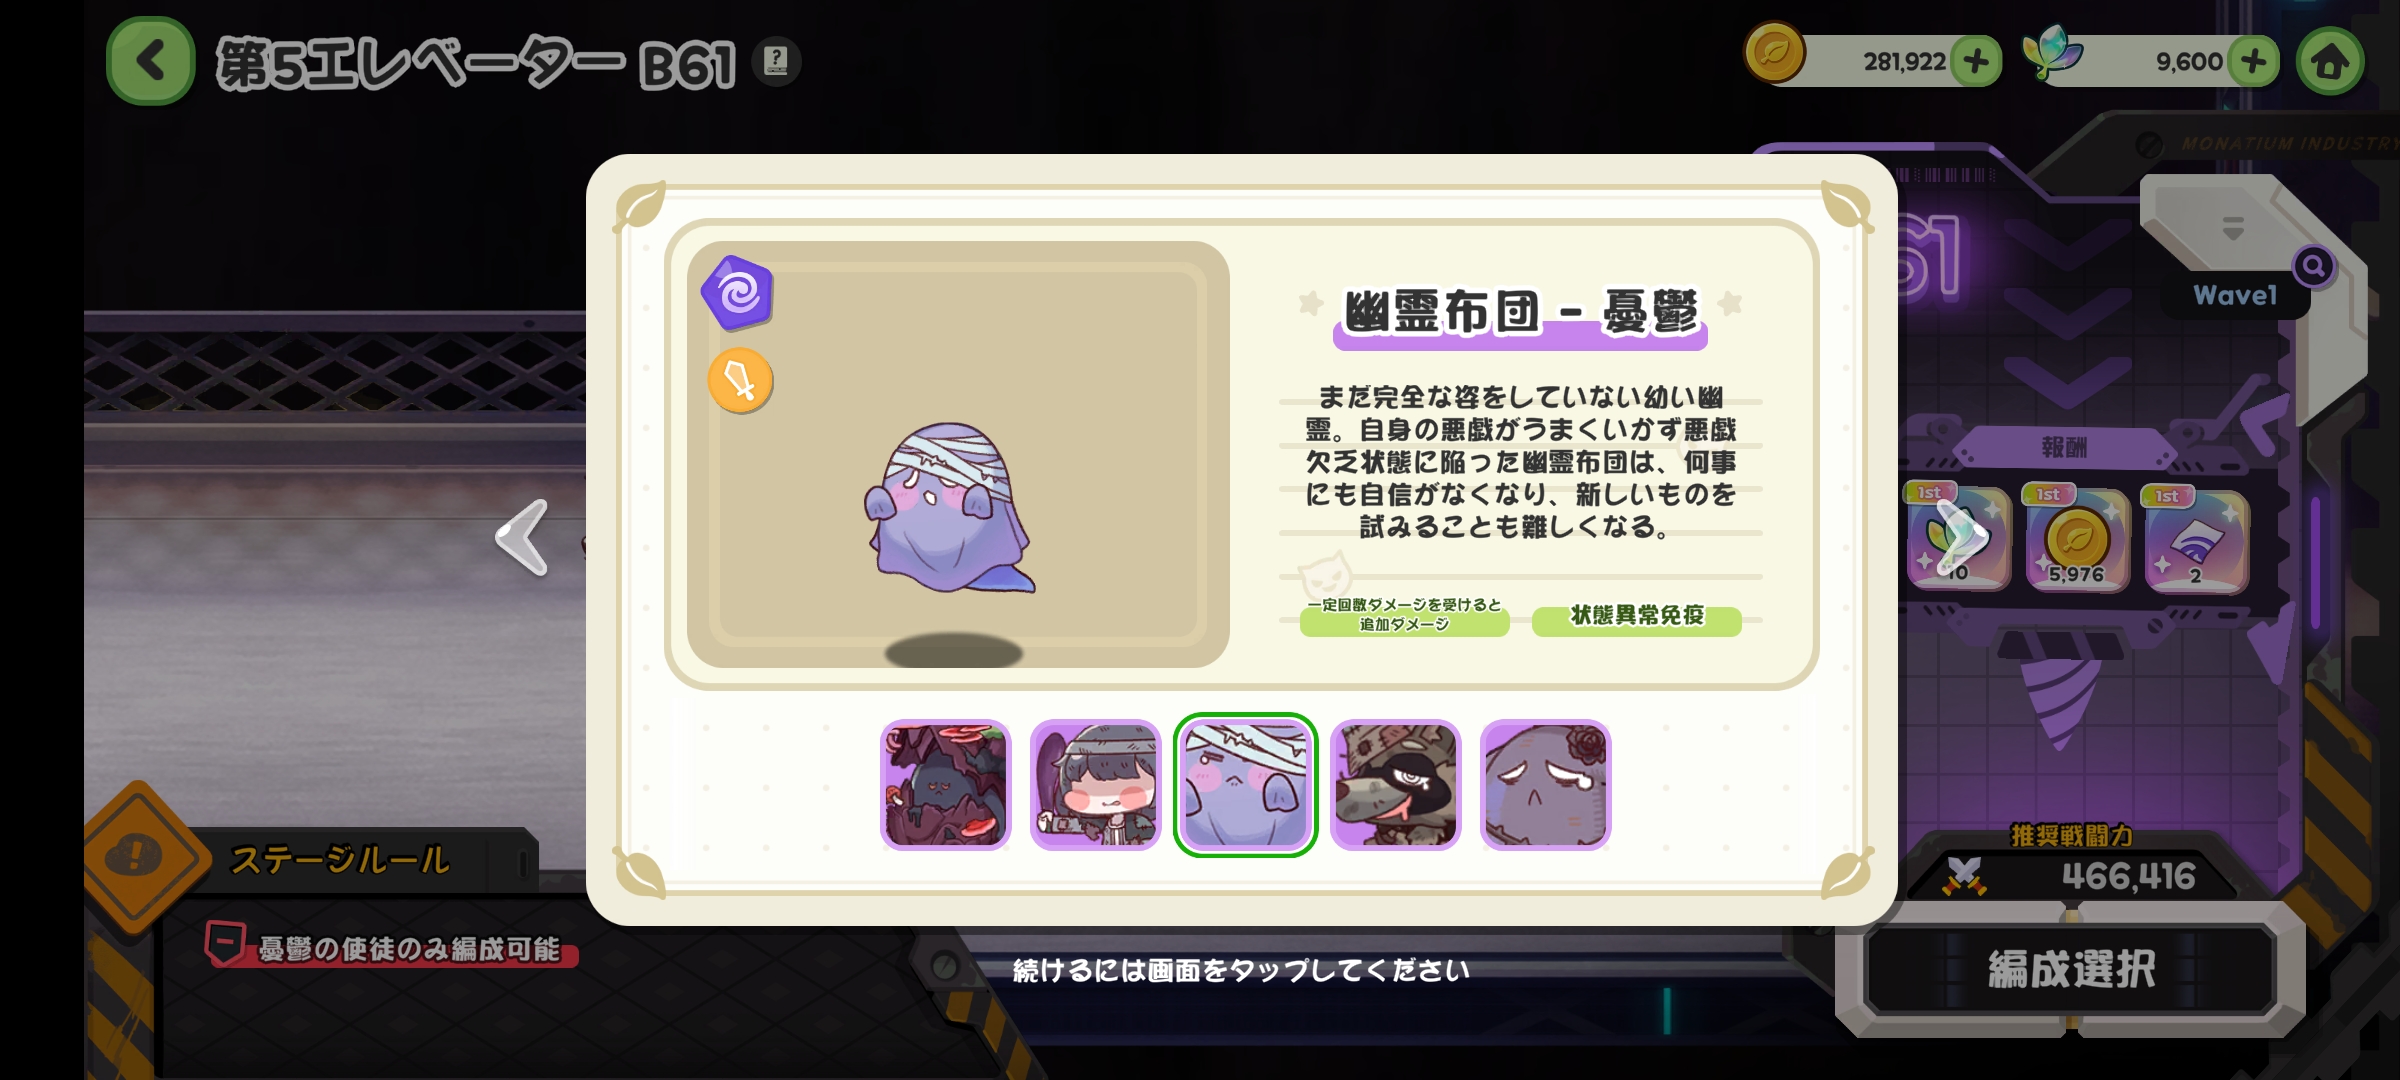
Task: Go to home with the house icon
Action: (x=2330, y=62)
